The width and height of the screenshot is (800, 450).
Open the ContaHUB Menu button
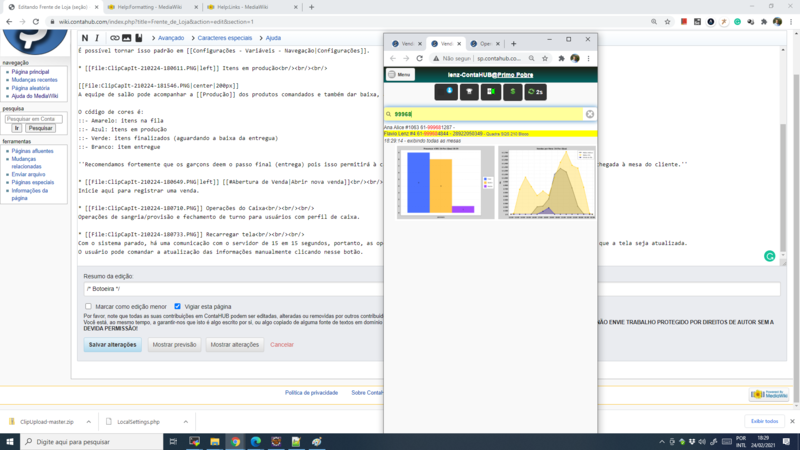[399, 74]
